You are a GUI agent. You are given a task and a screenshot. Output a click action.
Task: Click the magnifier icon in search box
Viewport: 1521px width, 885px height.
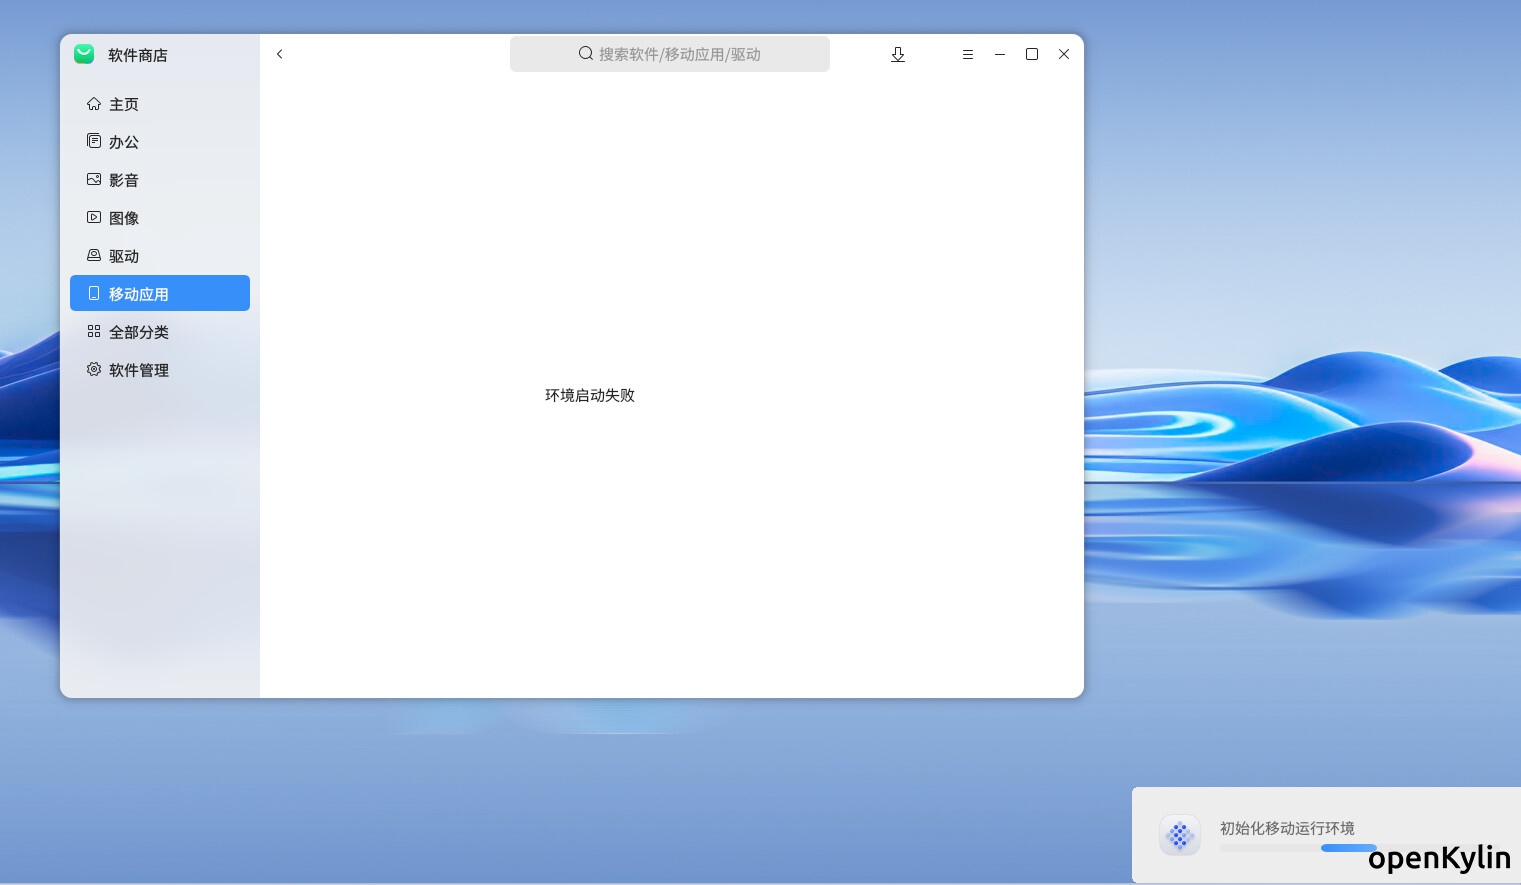tap(586, 54)
